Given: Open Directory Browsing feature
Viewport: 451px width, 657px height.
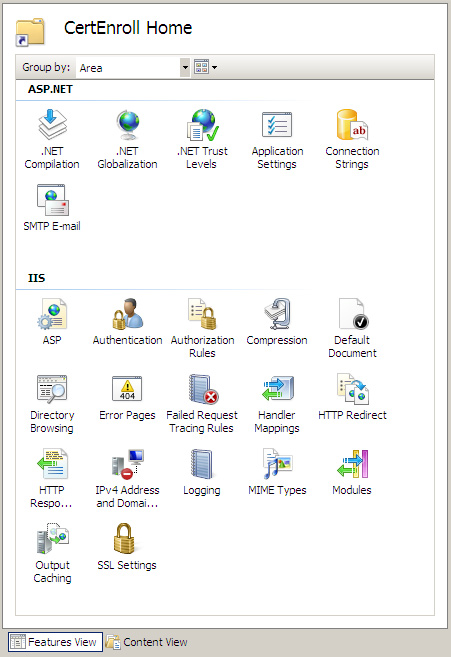Looking at the screenshot, I should coord(52,404).
